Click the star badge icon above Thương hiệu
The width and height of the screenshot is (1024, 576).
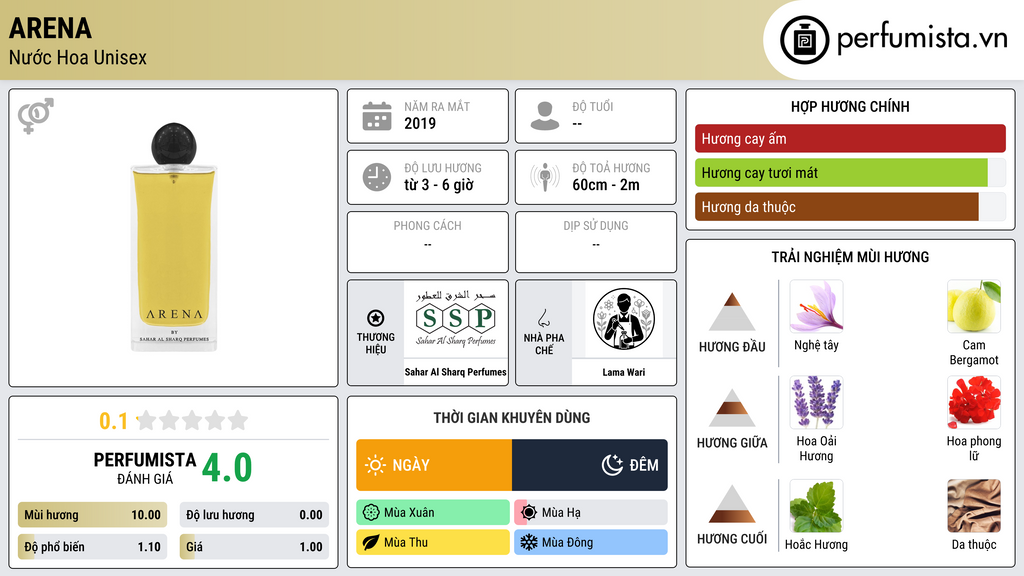coord(376,318)
